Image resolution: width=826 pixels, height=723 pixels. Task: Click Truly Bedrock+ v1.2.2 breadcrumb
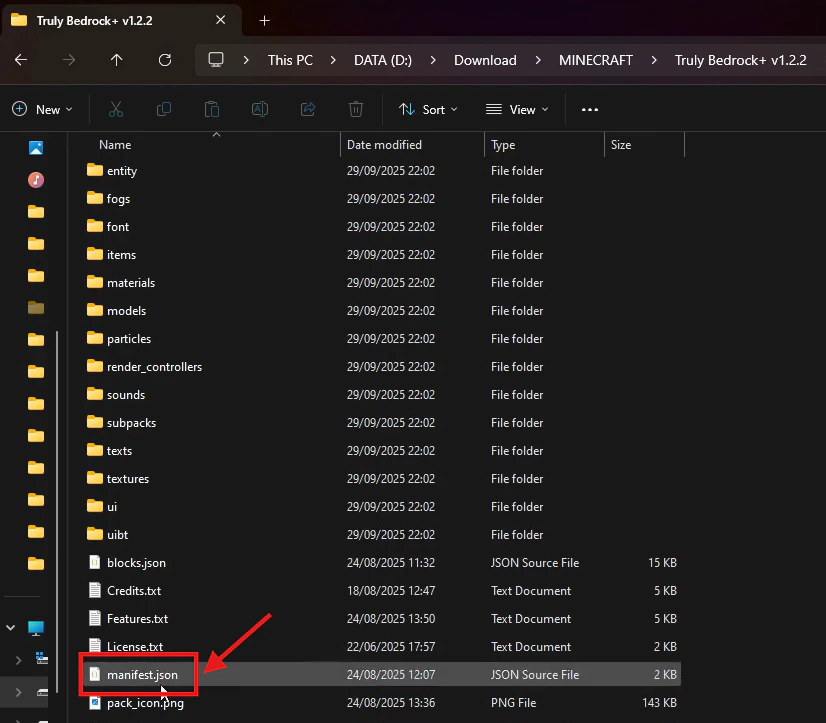[x=740, y=60]
